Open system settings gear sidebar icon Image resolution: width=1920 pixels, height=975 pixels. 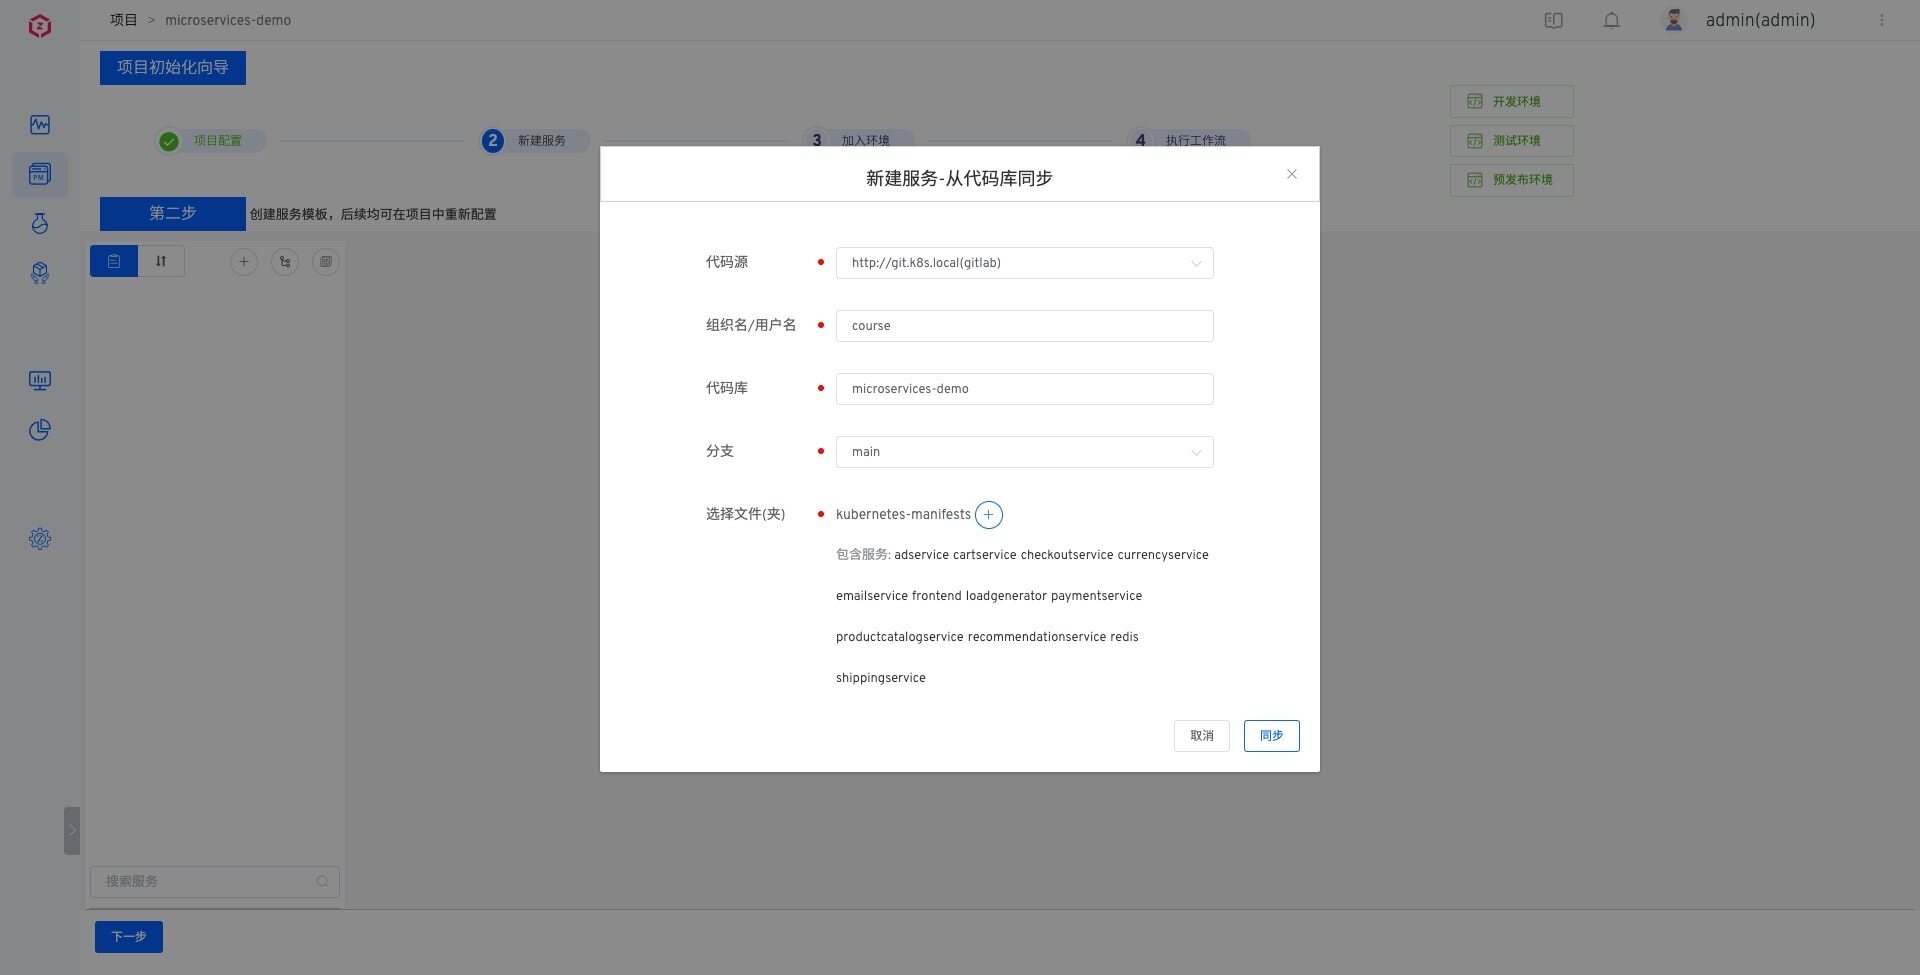click(40, 539)
